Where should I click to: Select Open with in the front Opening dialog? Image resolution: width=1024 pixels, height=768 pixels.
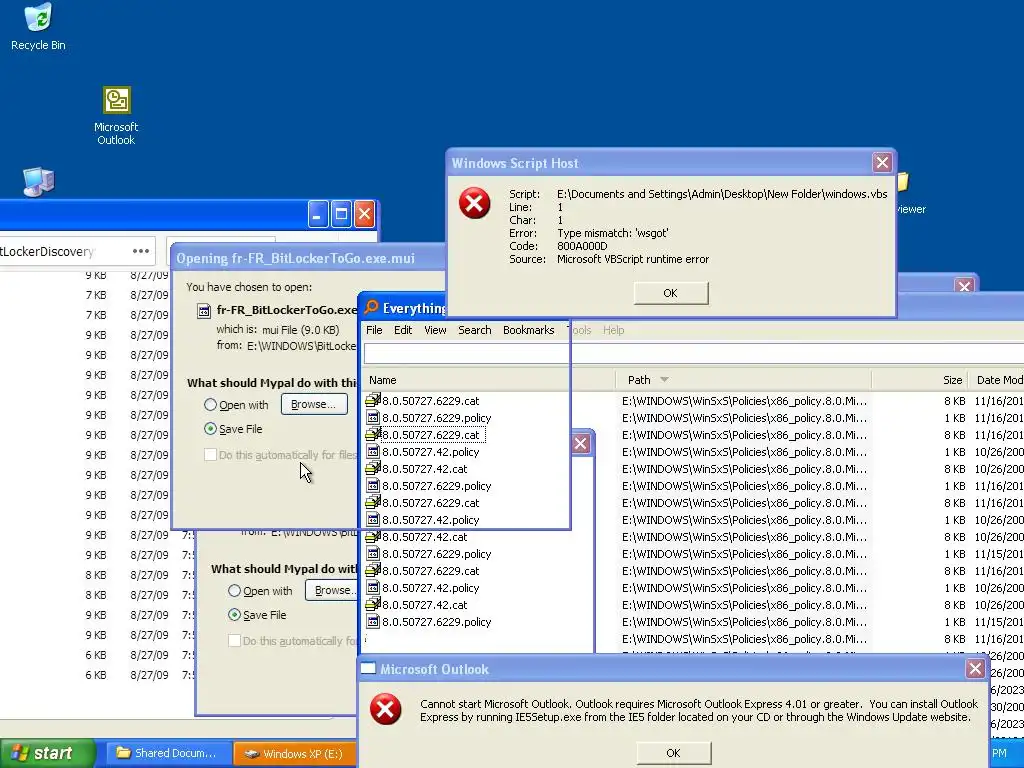(210, 405)
